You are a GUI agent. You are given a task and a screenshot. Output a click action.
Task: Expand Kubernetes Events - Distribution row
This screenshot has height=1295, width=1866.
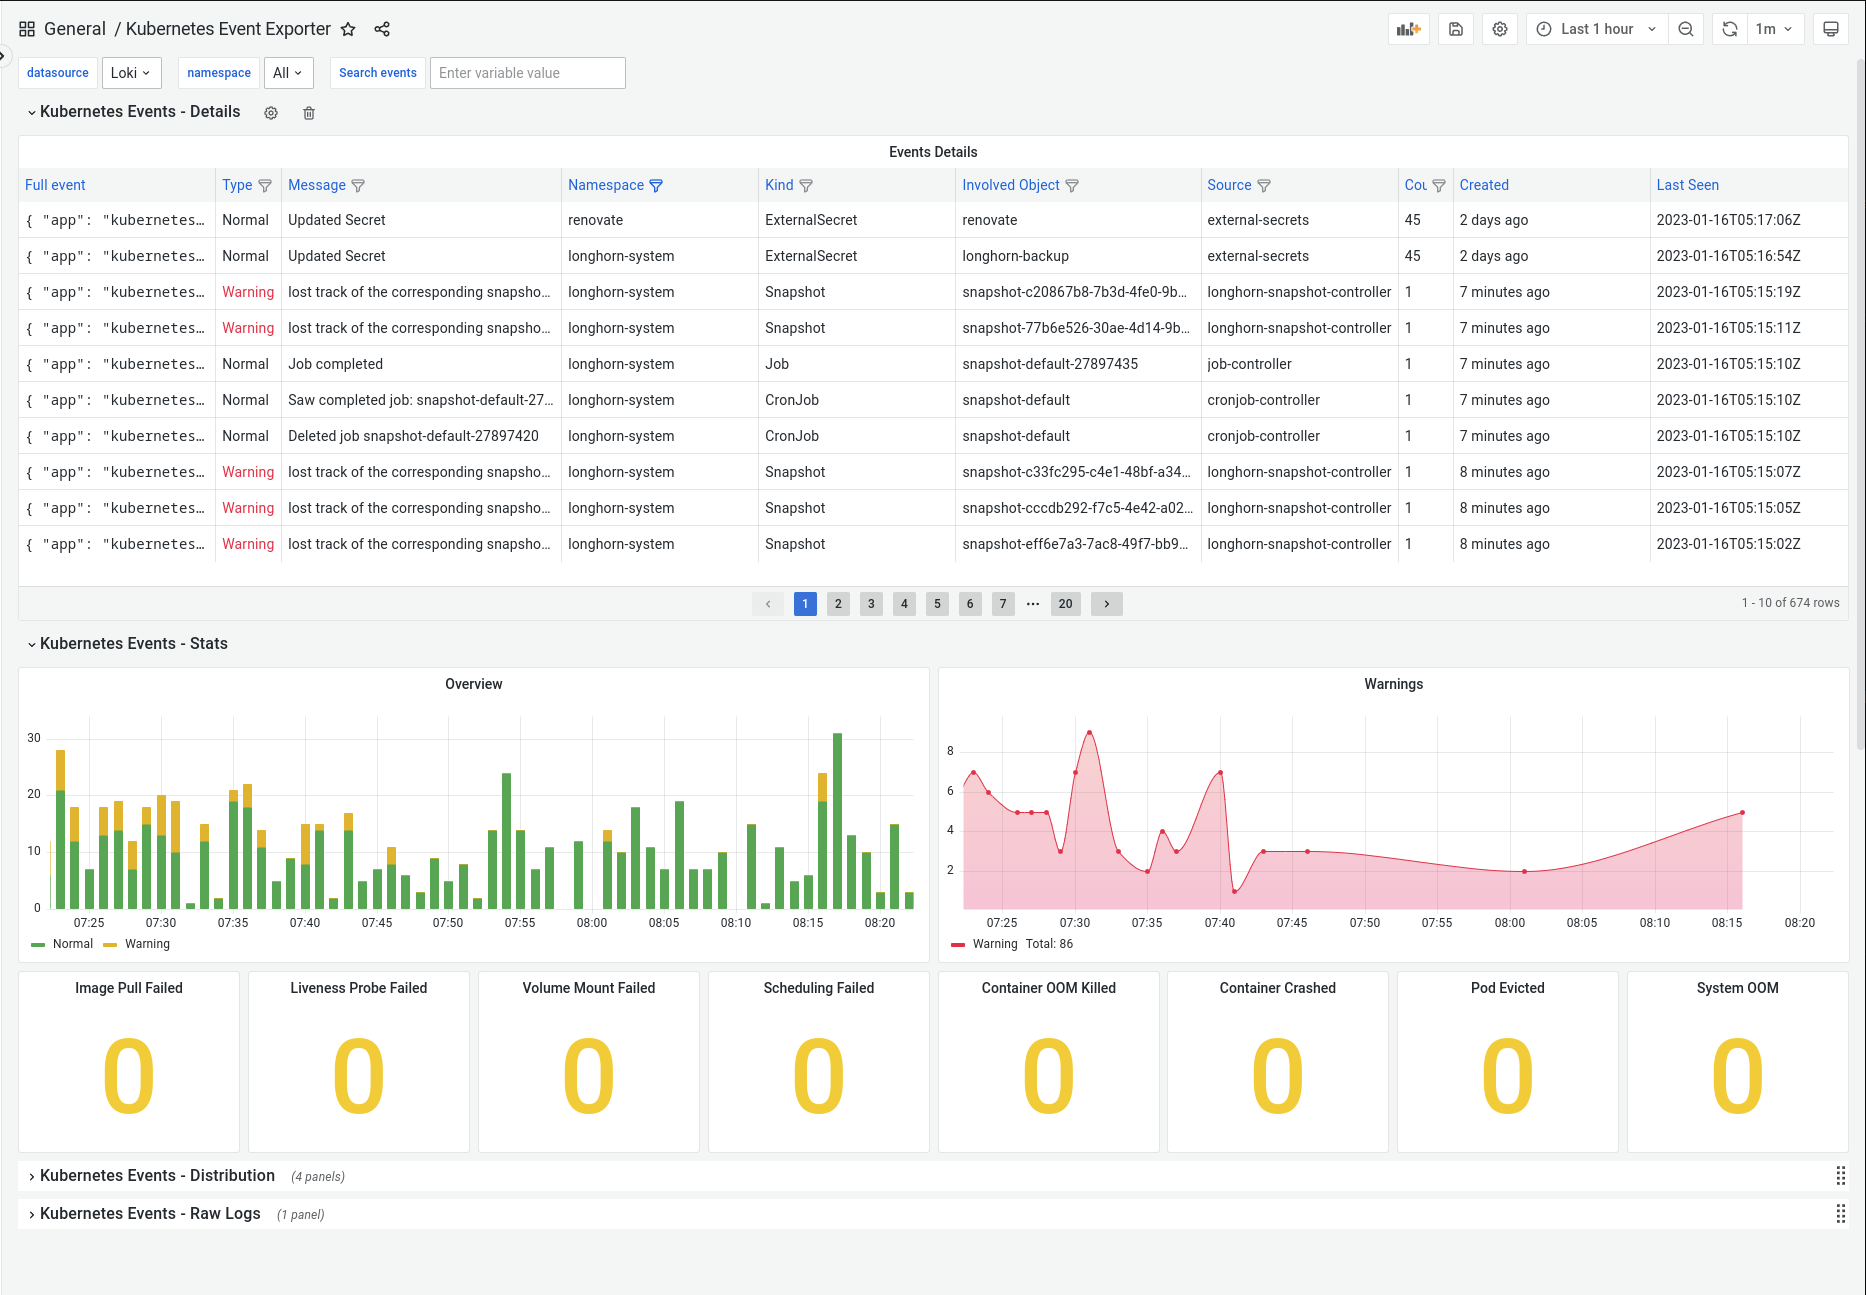[x=157, y=1176]
